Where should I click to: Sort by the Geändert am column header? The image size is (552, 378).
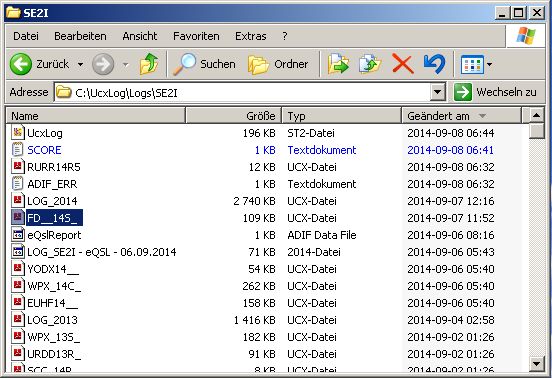(461, 116)
